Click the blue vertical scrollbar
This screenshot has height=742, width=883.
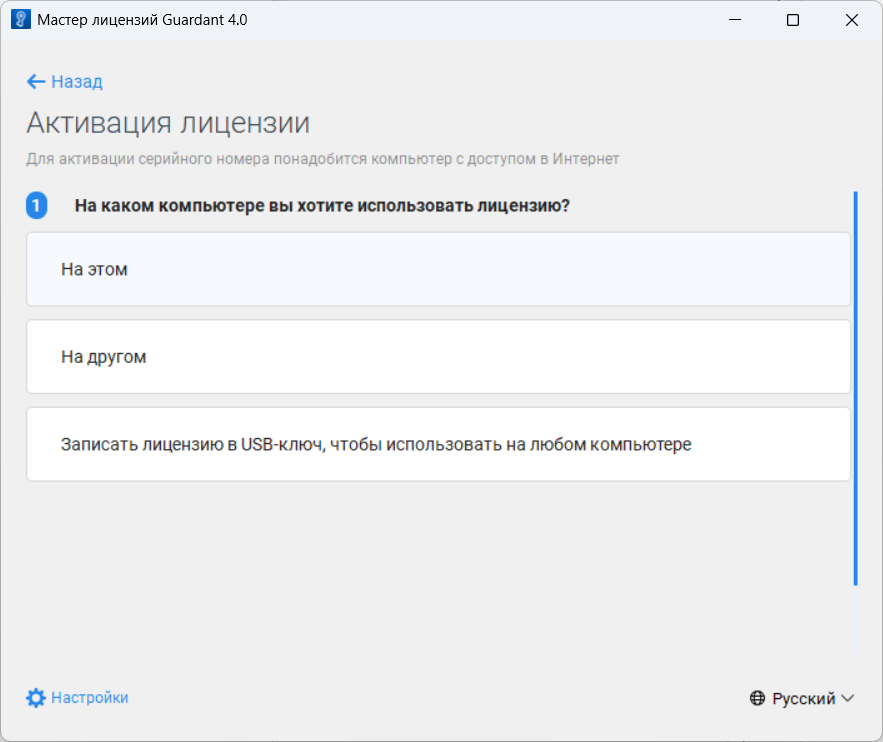pos(855,388)
